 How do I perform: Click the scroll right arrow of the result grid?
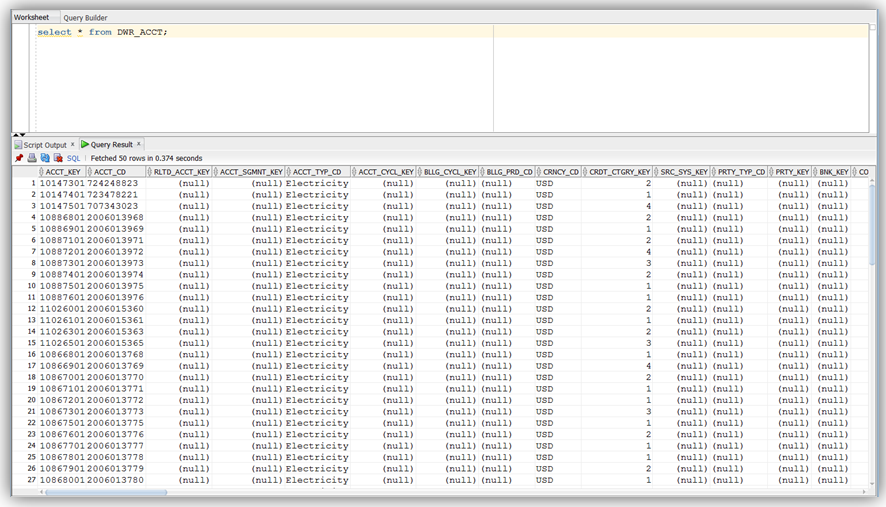(864, 492)
